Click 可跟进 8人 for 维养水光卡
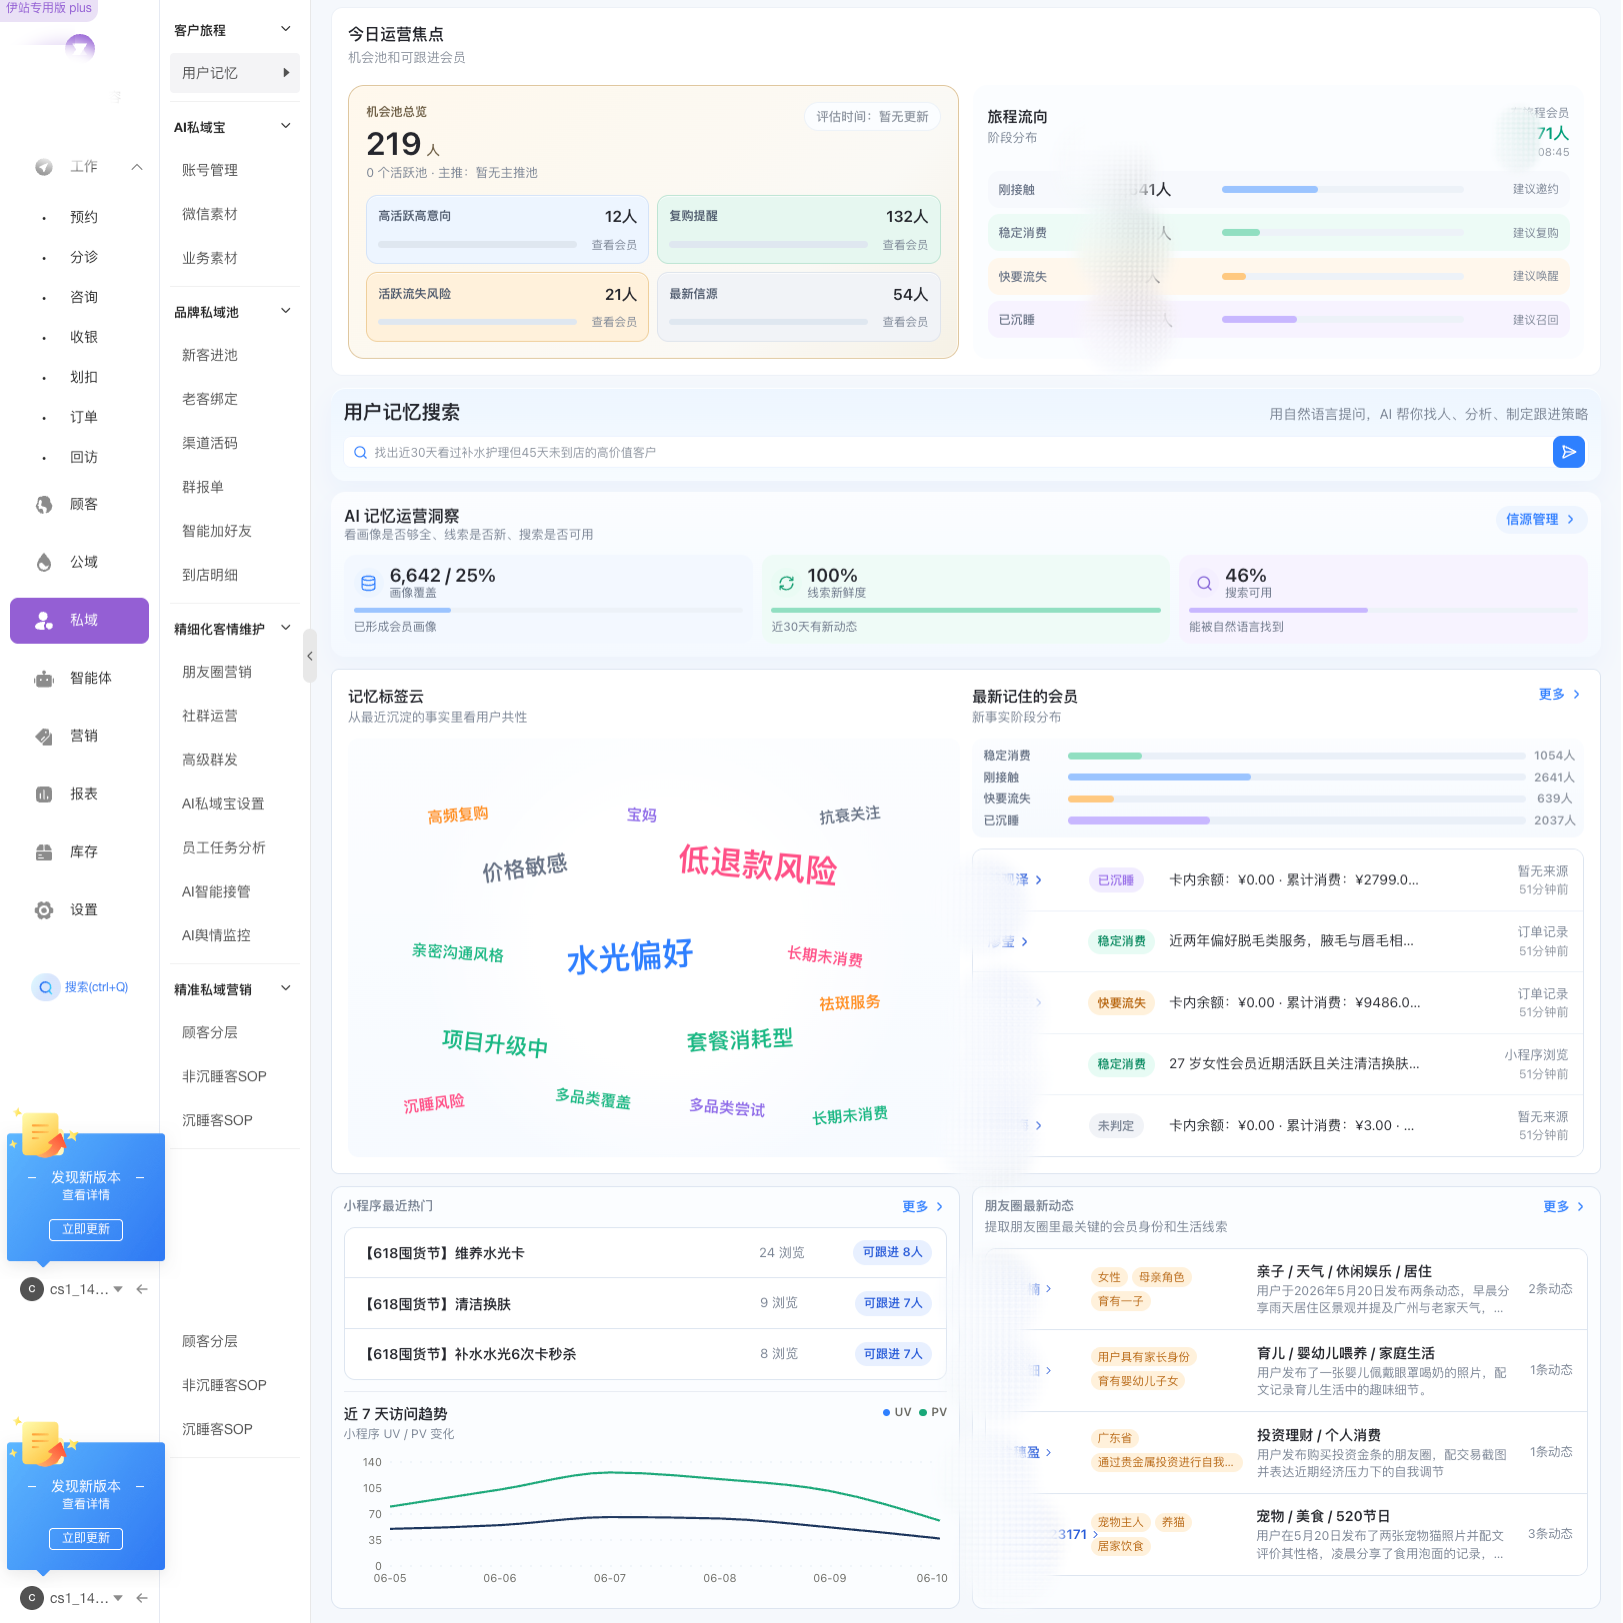 [892, 1252]
